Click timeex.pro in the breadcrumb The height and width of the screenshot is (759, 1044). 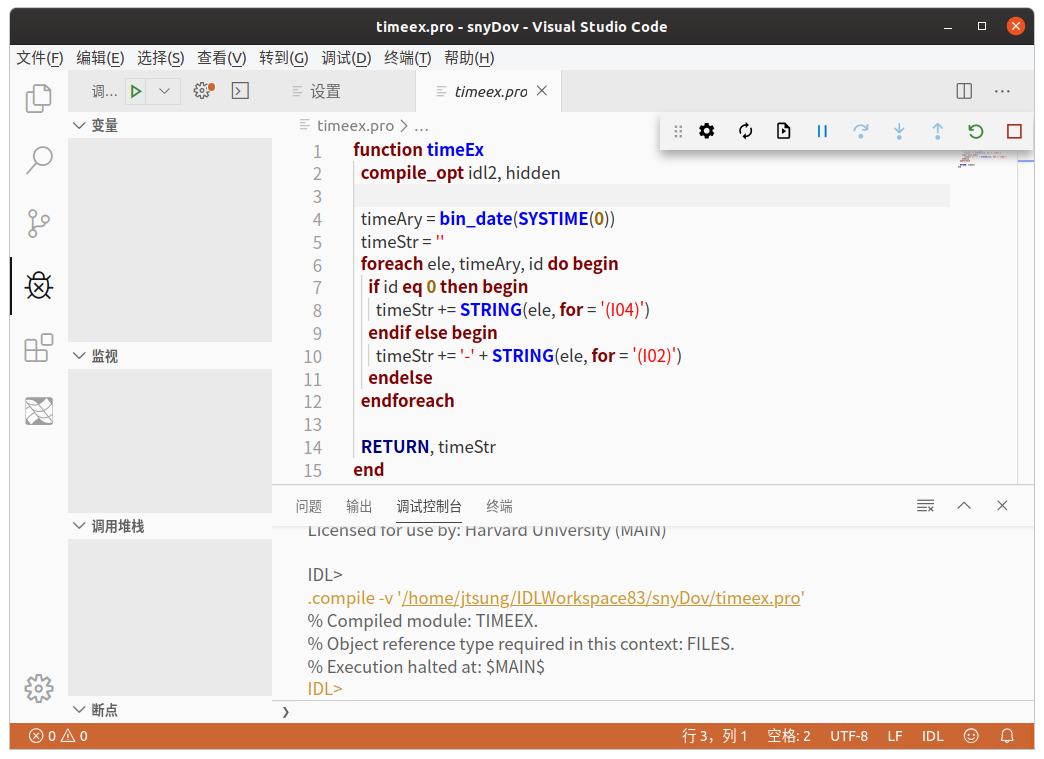tap(355, 125)
